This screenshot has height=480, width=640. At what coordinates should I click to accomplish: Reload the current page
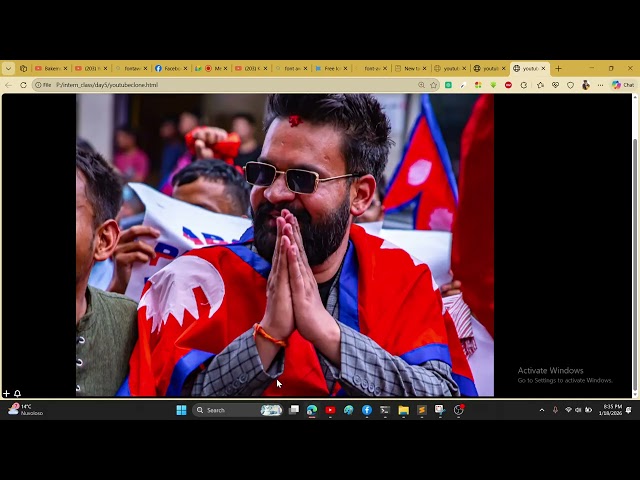coord(23,85)
